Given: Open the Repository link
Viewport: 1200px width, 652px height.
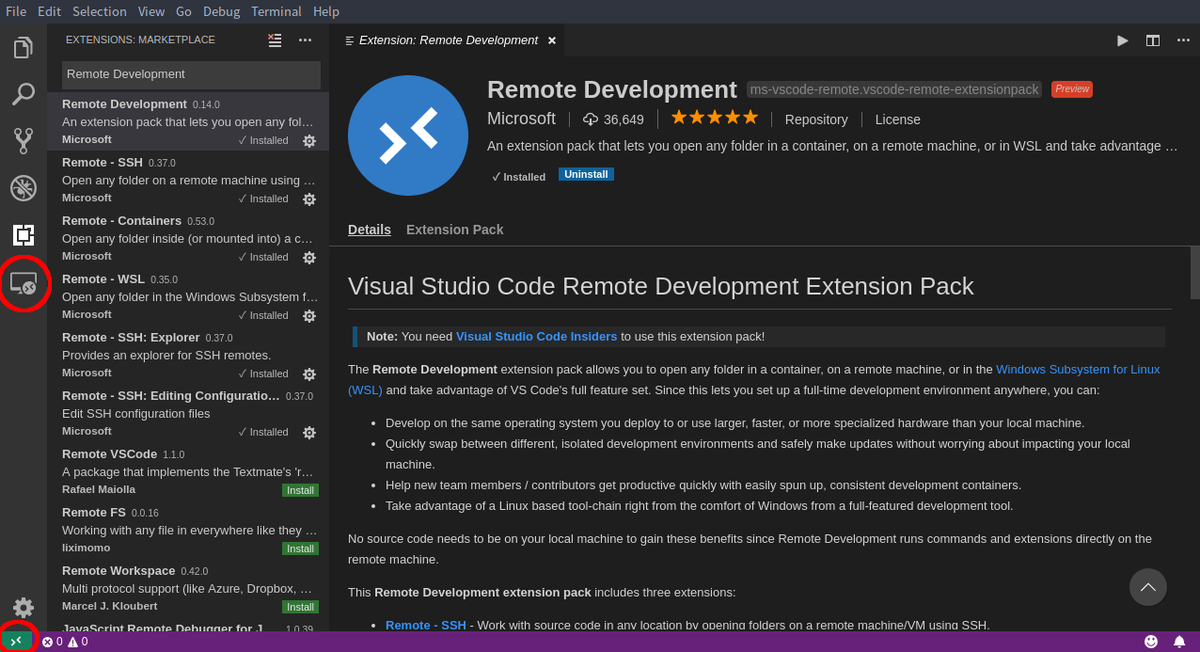Looking at the screenshot, I should (816, 119).
